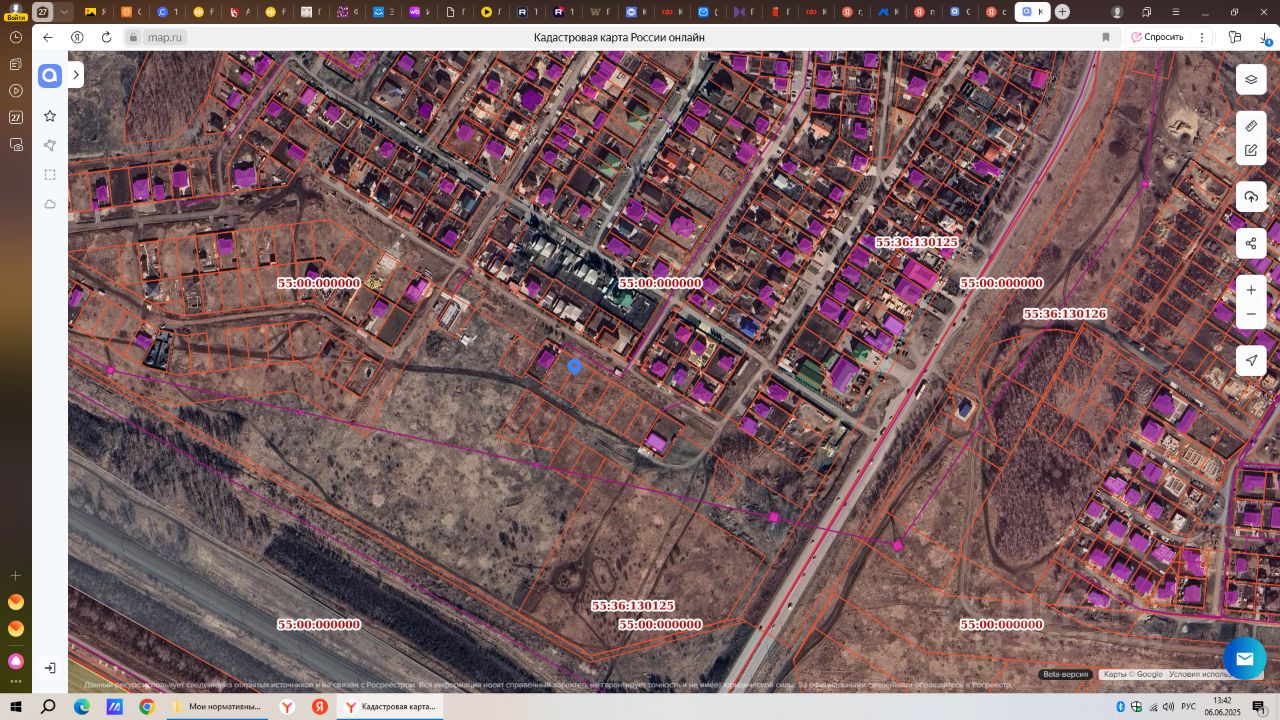
Task: Open the play icon in browser sidebar
Action: (x=15, y=90)
